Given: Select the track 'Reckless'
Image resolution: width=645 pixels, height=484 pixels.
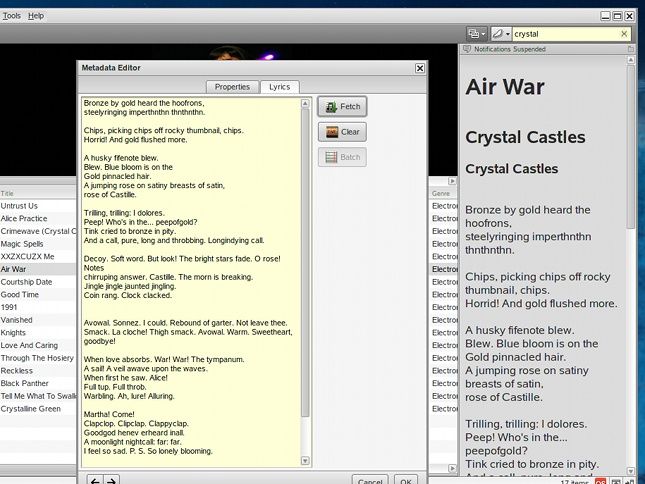Looking at the screenshot, I should (x=38, y=371).
